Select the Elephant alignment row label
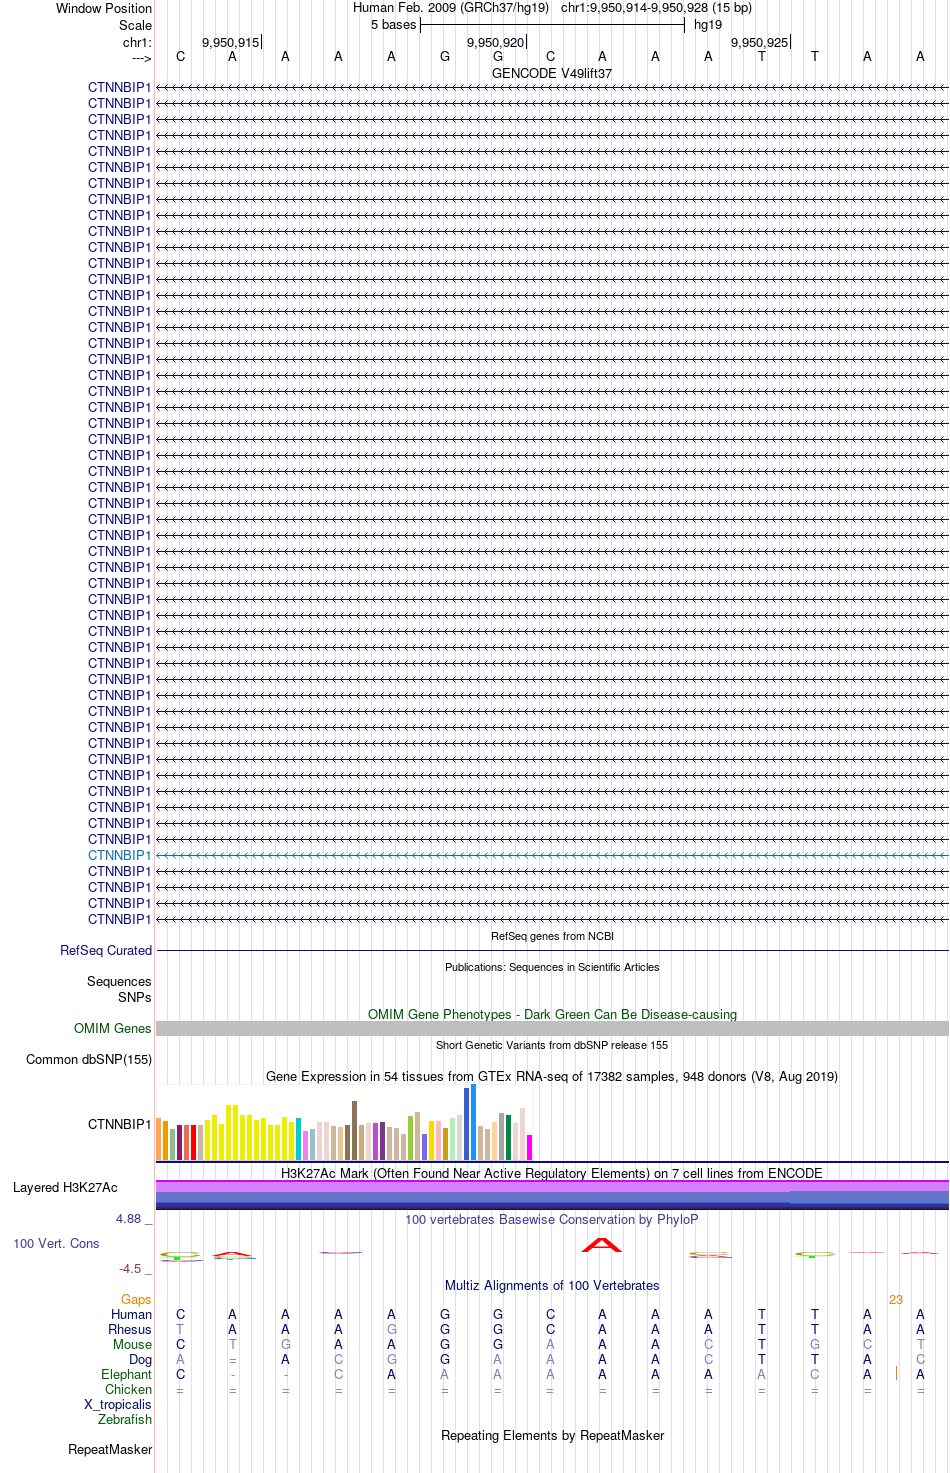Image resolution: width=950 pixels, height=1473 pixels. (x=127, y=1374)
